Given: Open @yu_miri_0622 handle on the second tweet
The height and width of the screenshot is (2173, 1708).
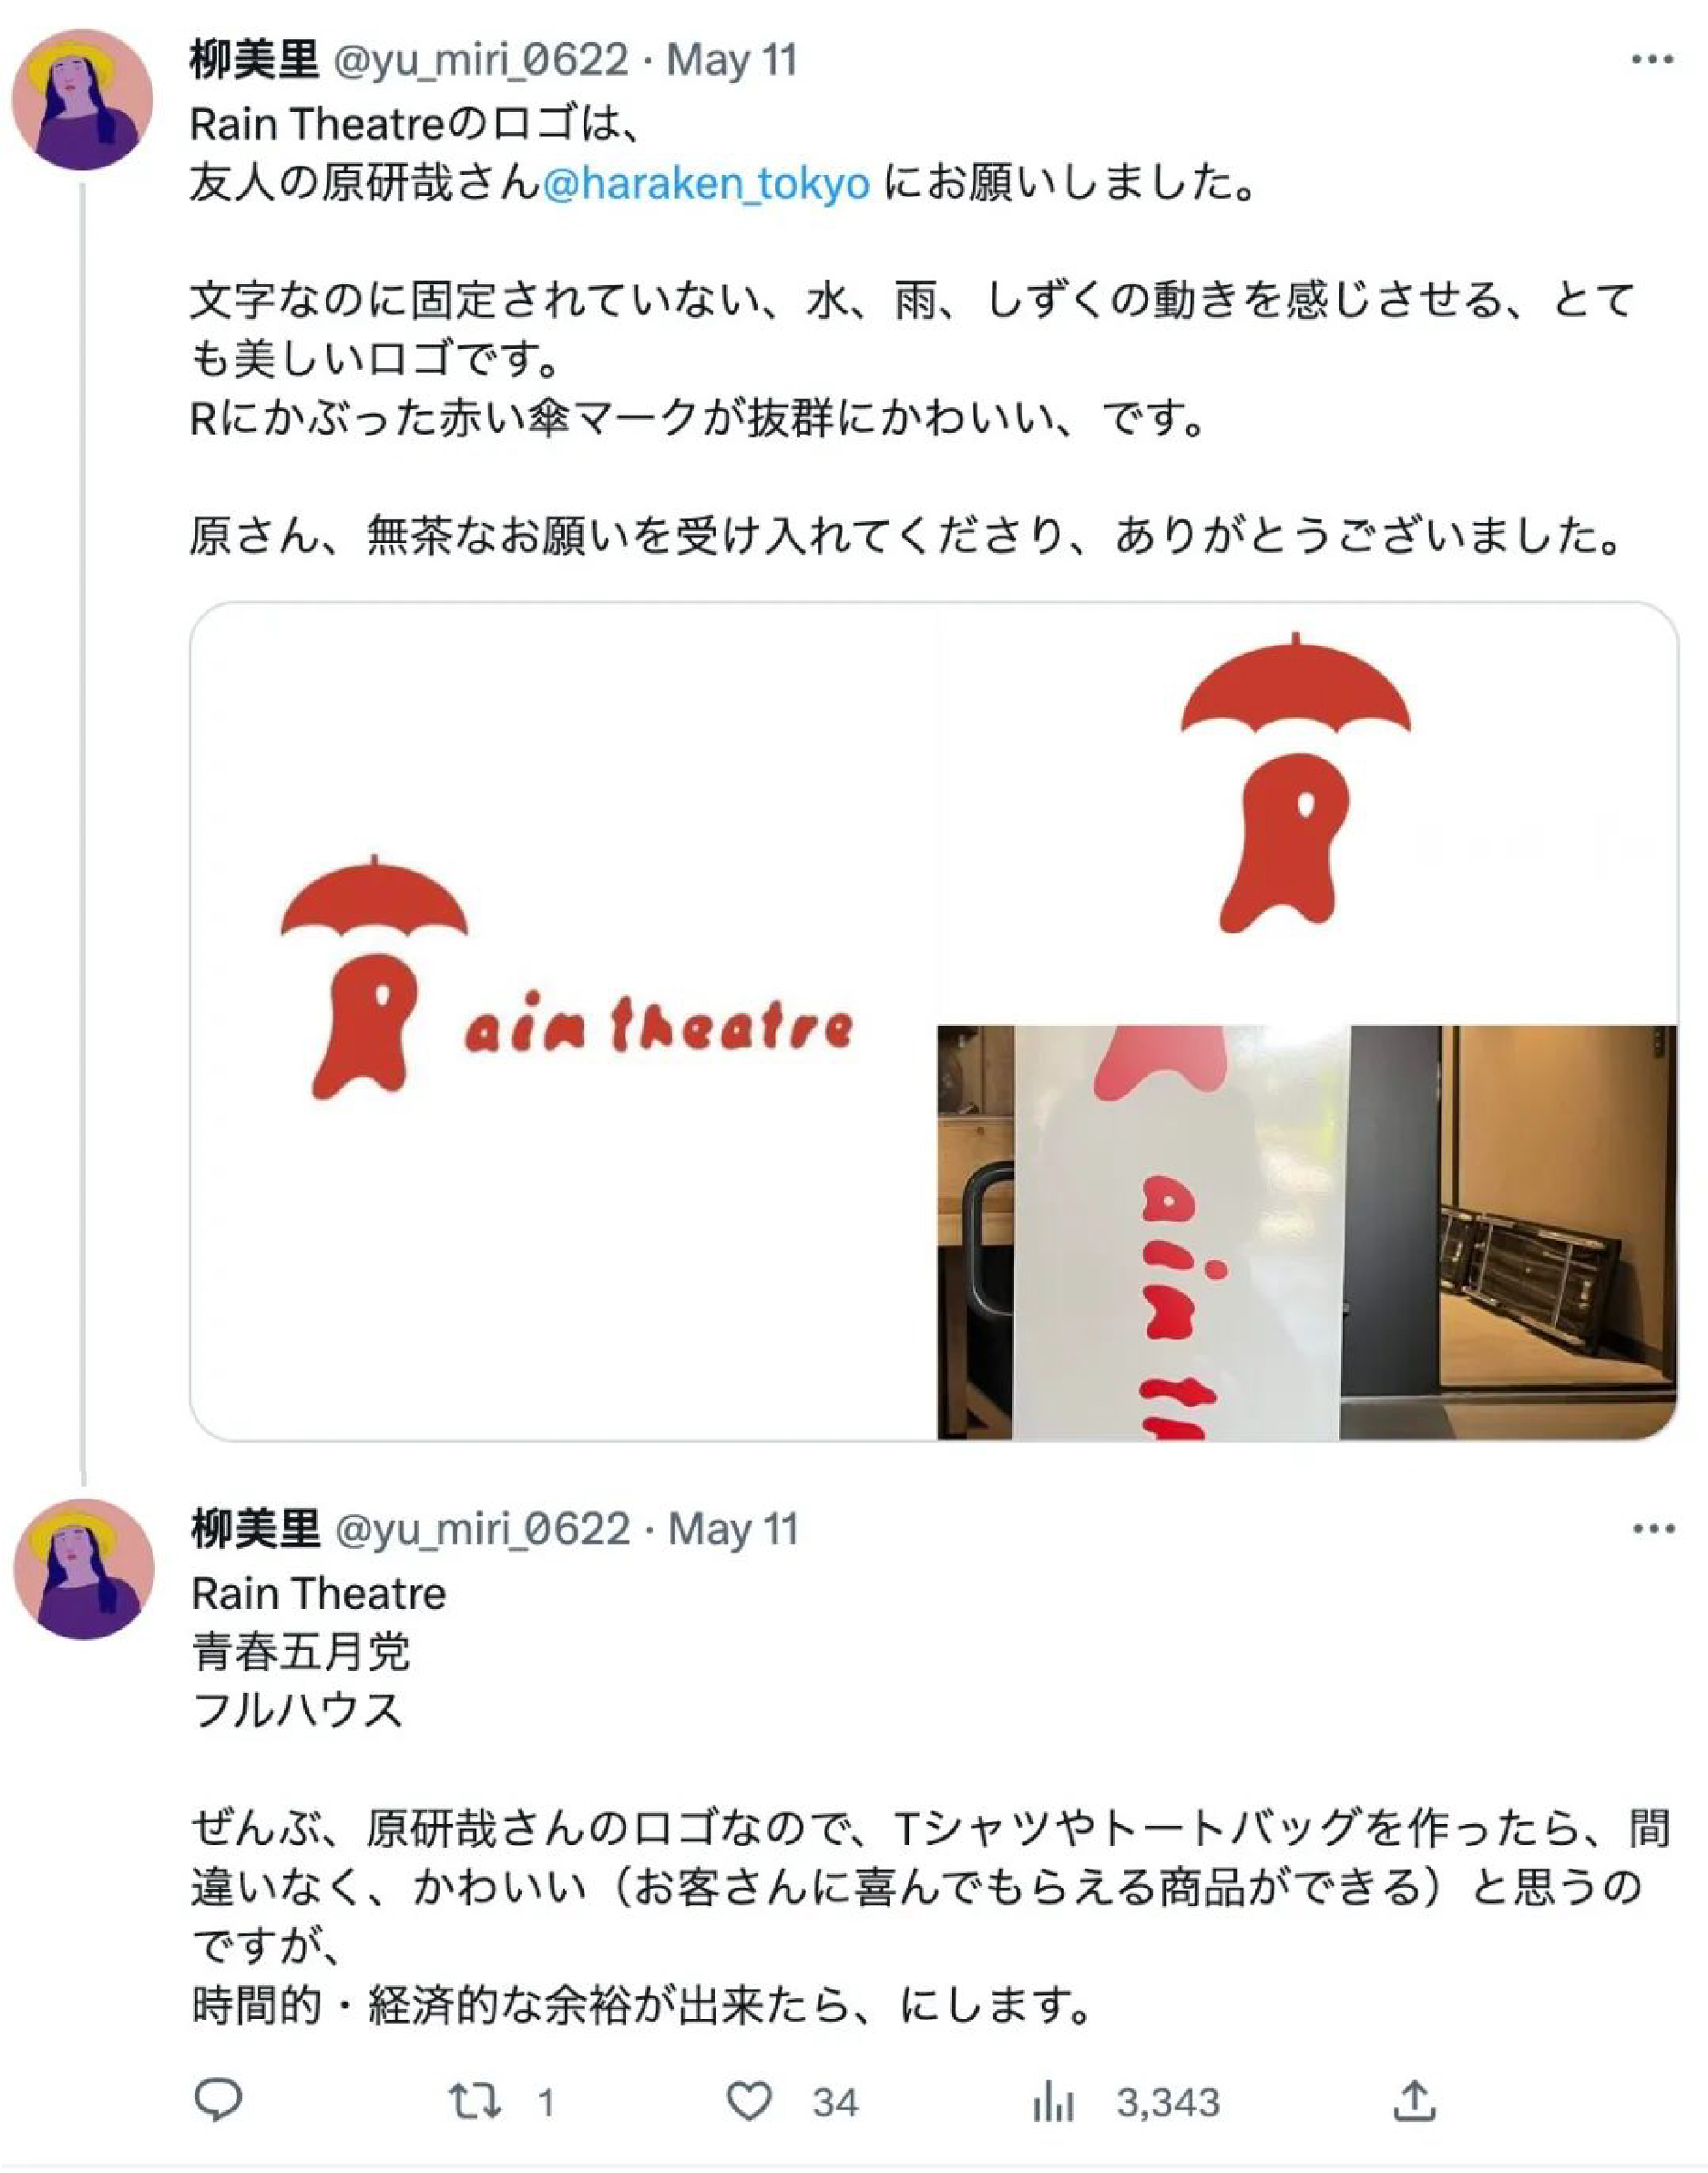Looking at the screenshot, I should pyautogui.click(x=482, y=1530).
